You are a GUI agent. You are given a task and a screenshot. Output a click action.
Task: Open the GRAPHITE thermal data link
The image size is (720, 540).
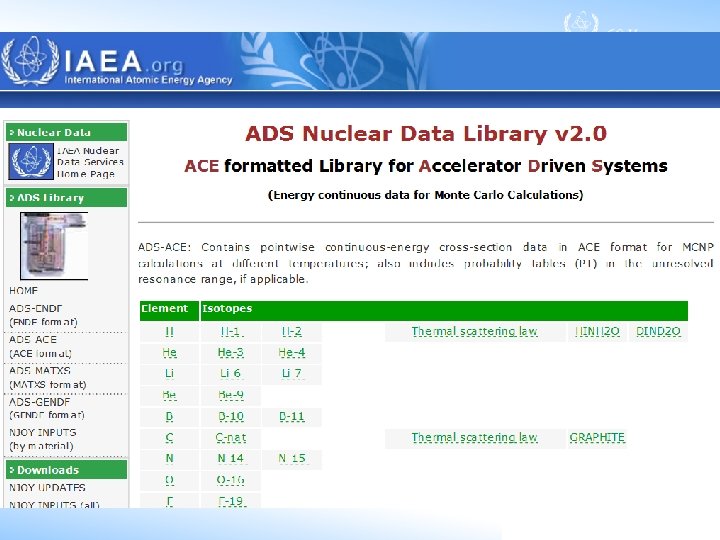(x=597, y=437)
